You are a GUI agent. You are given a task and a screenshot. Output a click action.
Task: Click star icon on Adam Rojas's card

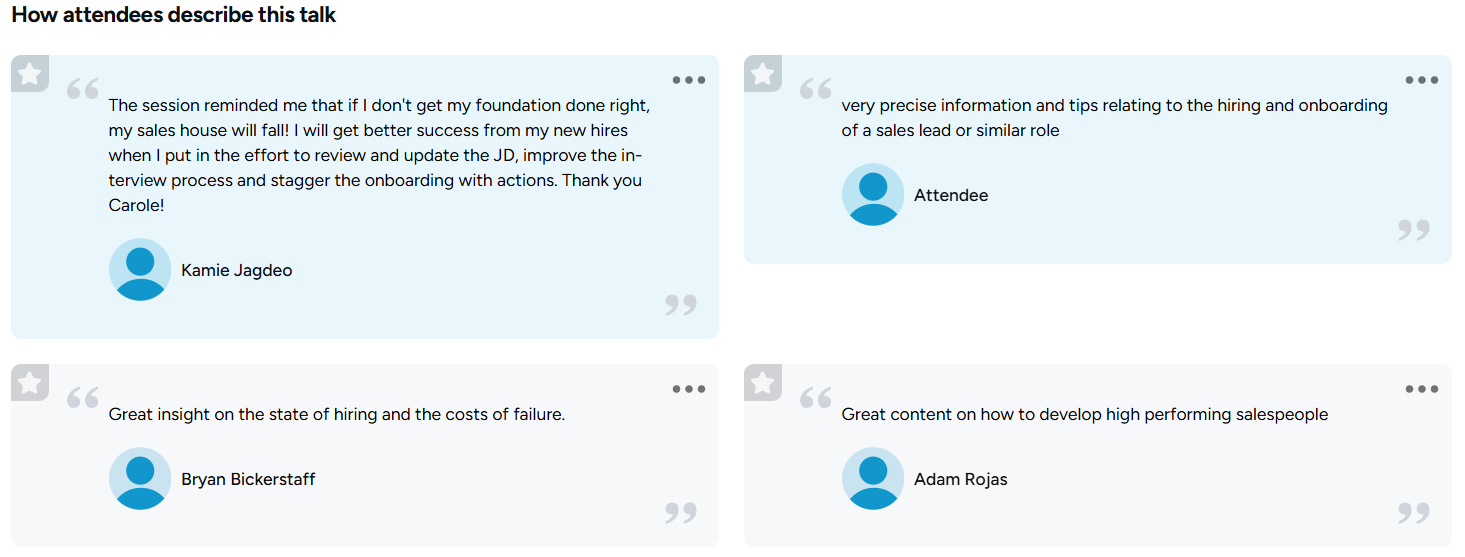point(763,382)
